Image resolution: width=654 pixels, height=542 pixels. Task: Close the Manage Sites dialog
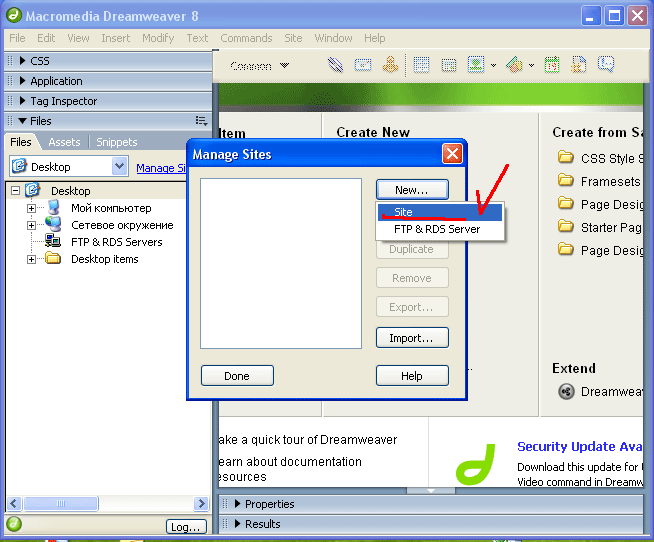pyautogui.click(x=452, y=154)
